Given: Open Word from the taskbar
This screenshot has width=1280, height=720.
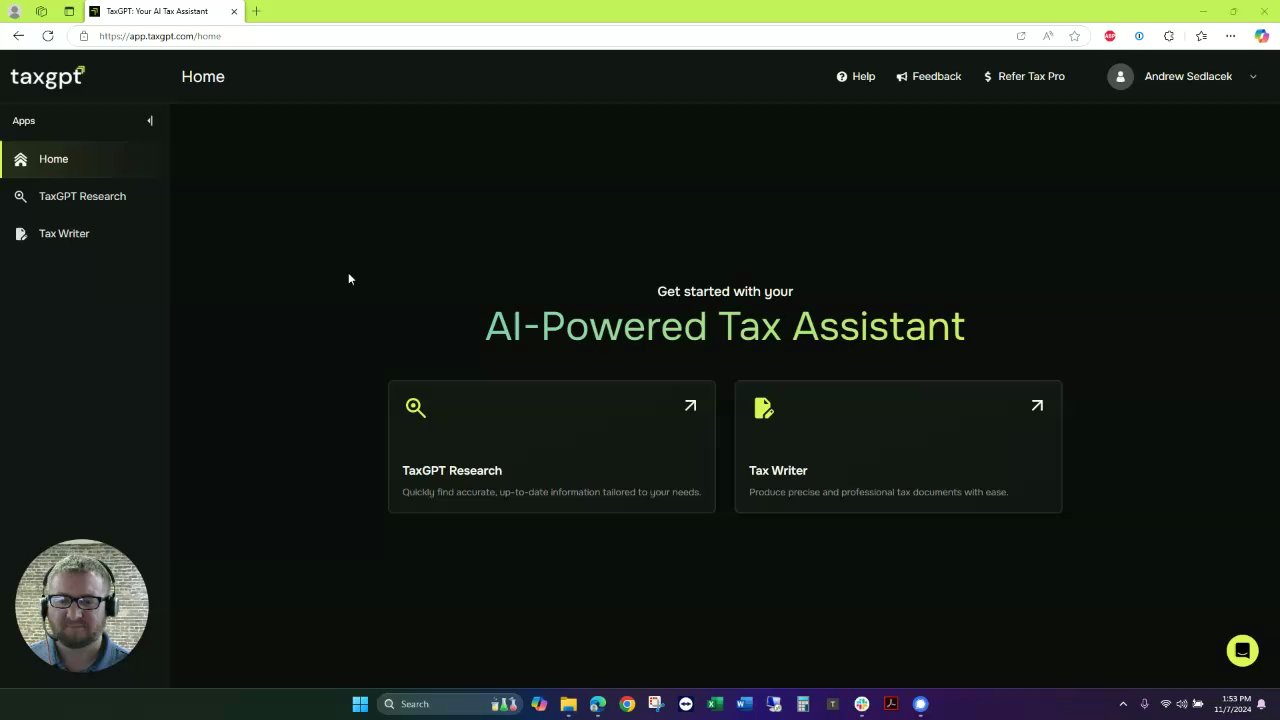Looking at the screenshot, I should click(x=744, y=704).
